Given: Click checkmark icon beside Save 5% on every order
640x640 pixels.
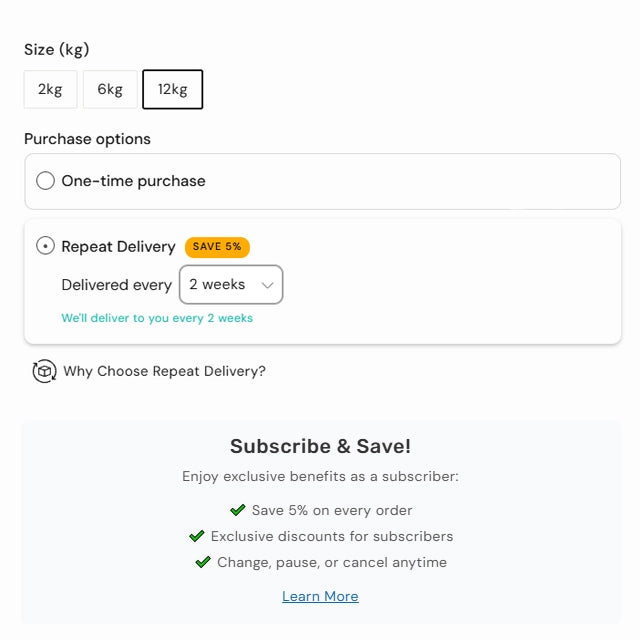Looking at the screenshot, I should 238,510.
